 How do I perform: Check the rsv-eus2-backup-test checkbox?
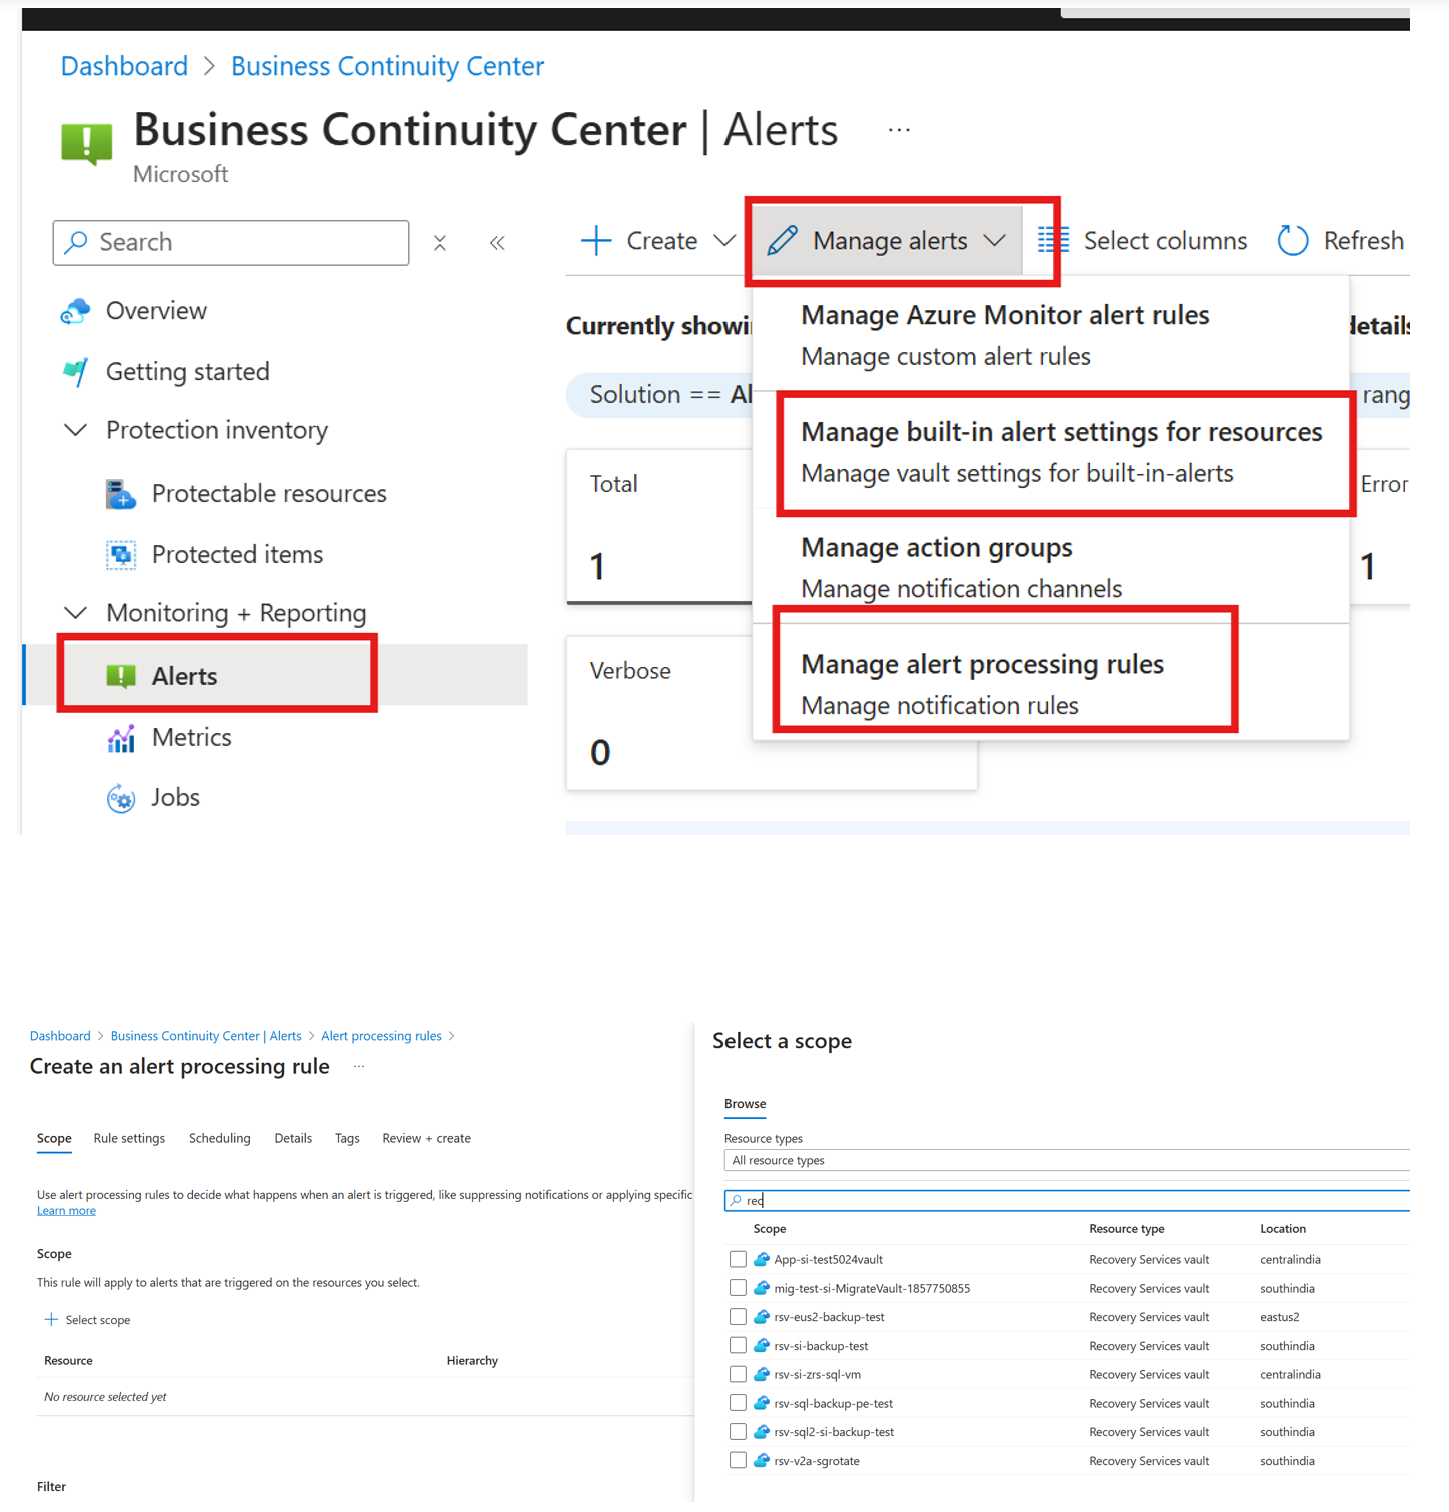click(x=738, y=1317)
